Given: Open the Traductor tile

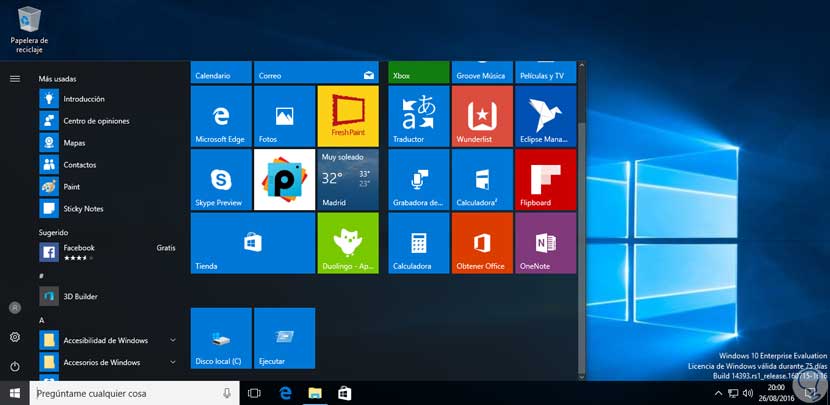Looking at the screenshot, I should (419, 116).
